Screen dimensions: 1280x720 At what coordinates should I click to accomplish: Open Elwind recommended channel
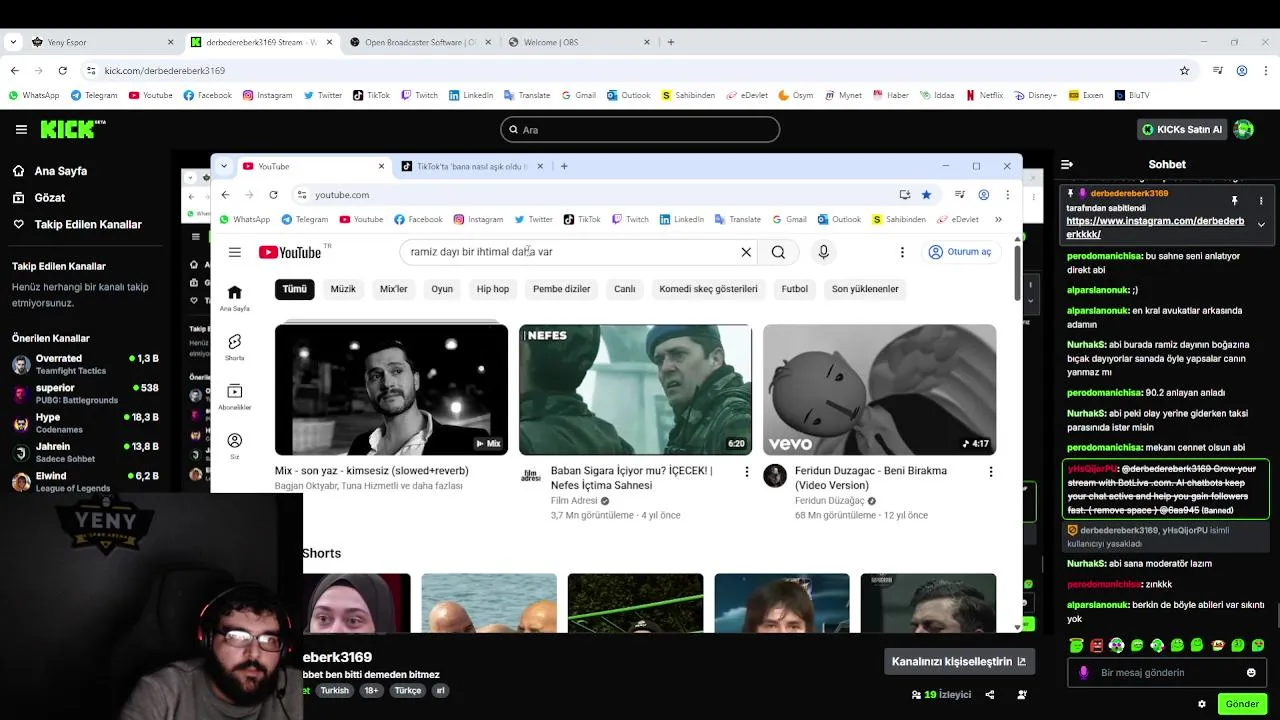pyautogui.click(x=85, y=482)
